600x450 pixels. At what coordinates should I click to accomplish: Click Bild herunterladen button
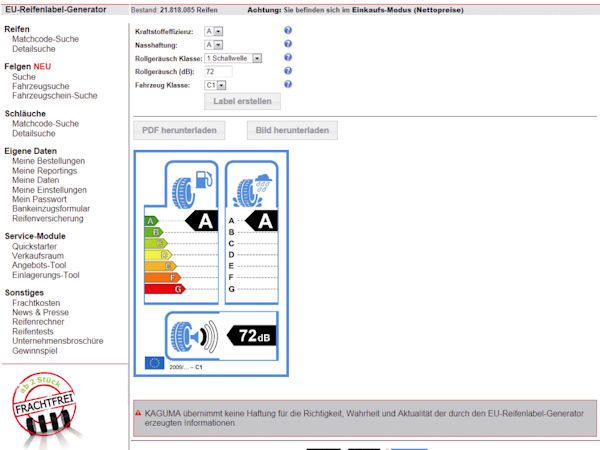click(x=292, y=130)
